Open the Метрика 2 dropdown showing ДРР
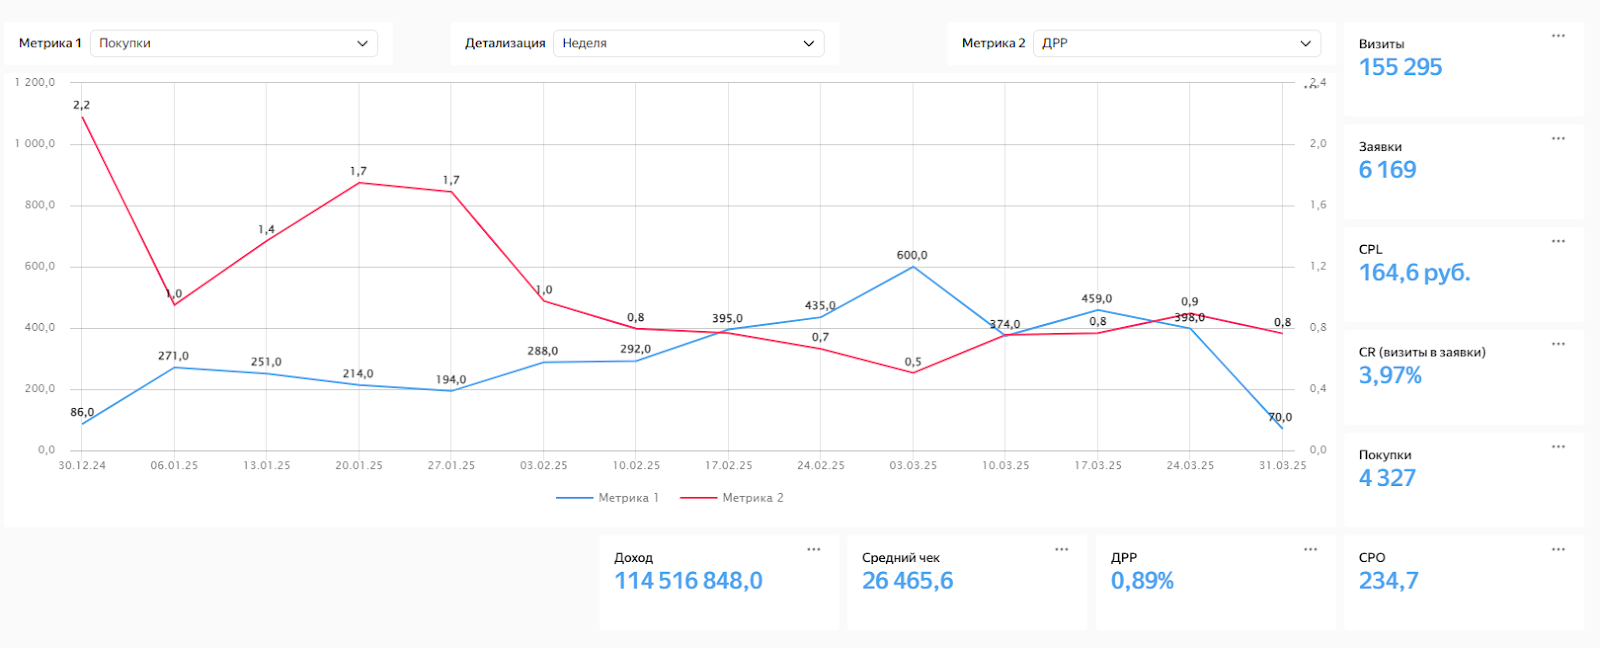The width and height of the screenshot is (1600, 648). (1176, 43)
